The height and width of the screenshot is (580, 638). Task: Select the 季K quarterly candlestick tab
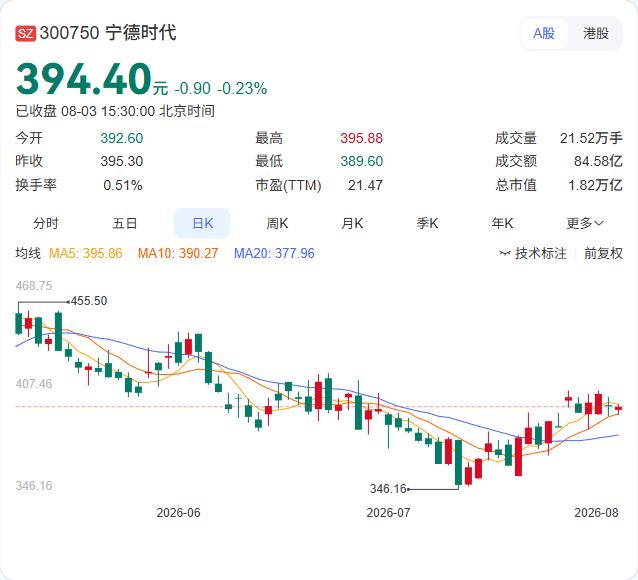427,223
